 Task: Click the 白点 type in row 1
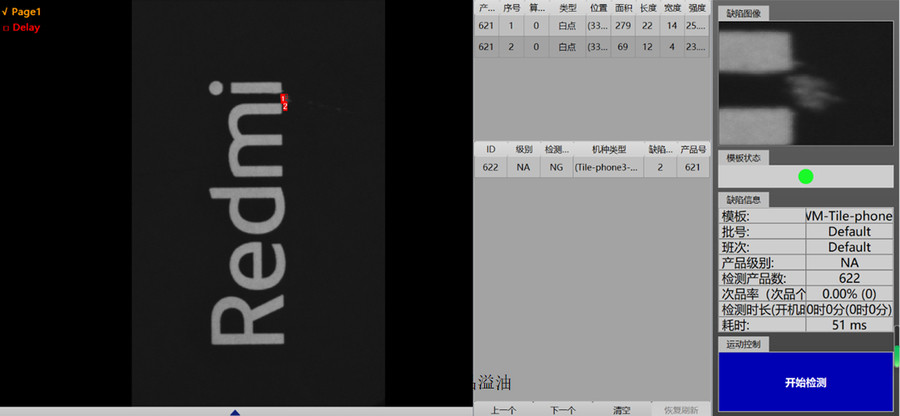tap(567, 26)
